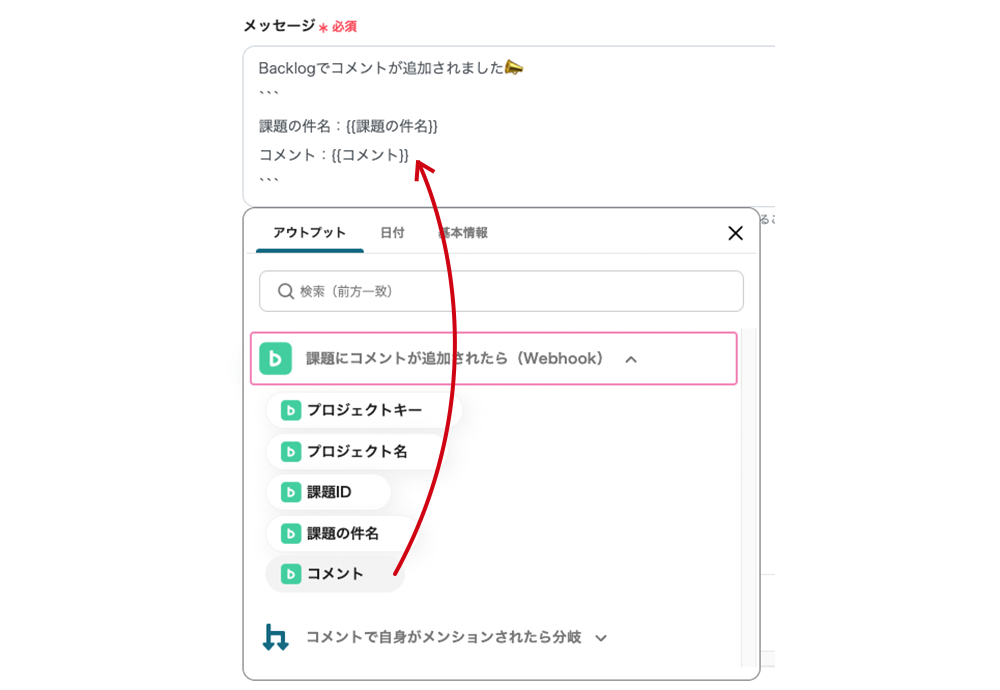Viewport: 1000px width, 690px height.
Task: Focus the 検索（前方一致） search field
Action: pos(501,291)
